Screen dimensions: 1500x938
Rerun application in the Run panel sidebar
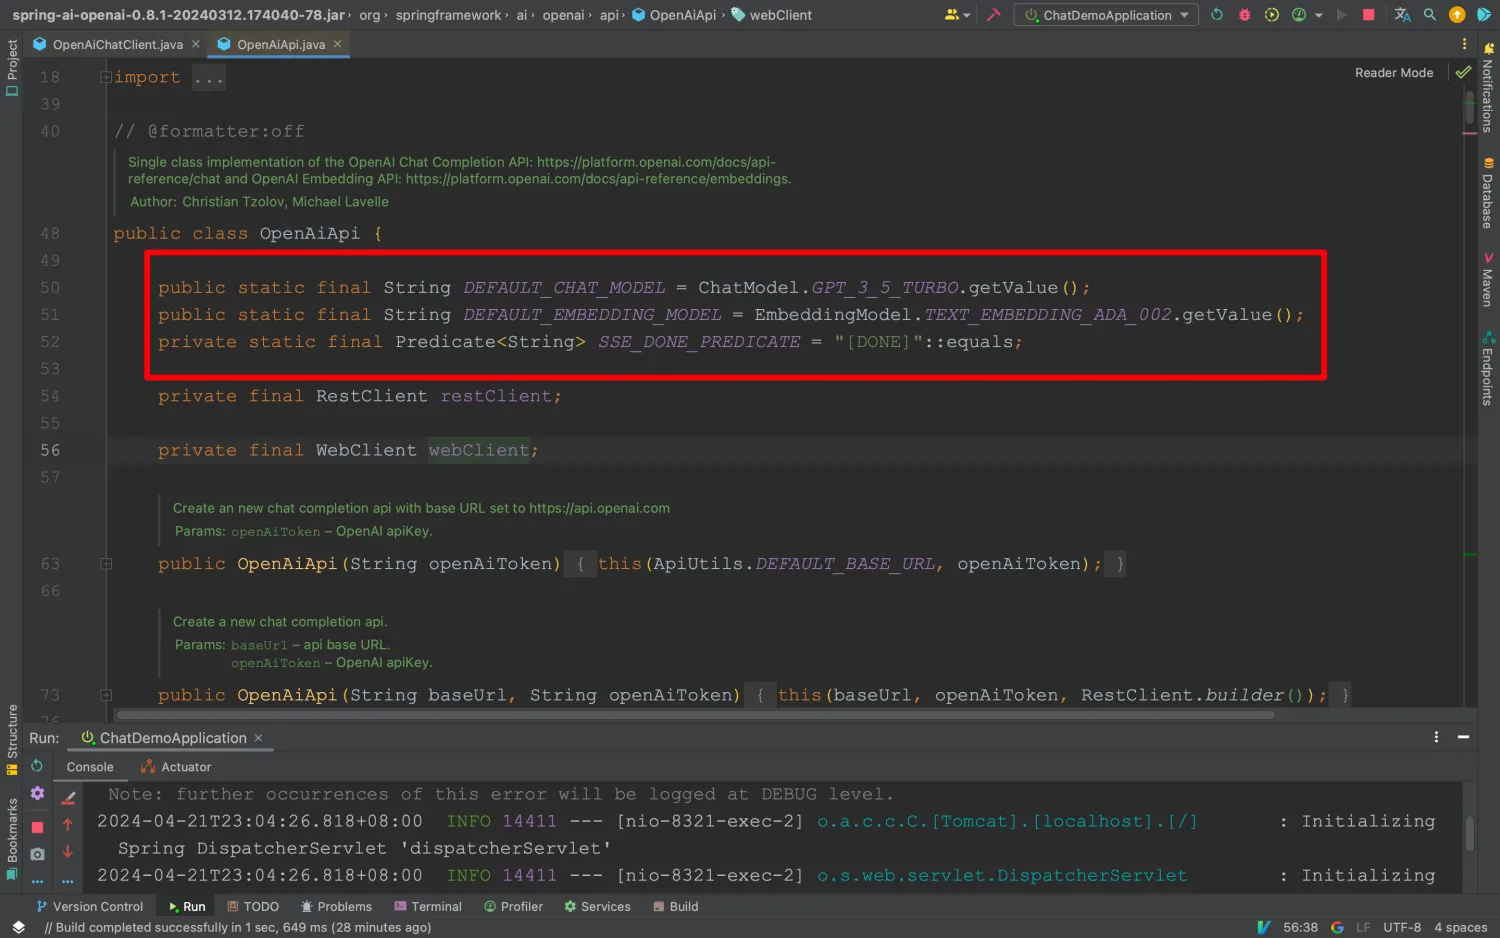point(37,766)
